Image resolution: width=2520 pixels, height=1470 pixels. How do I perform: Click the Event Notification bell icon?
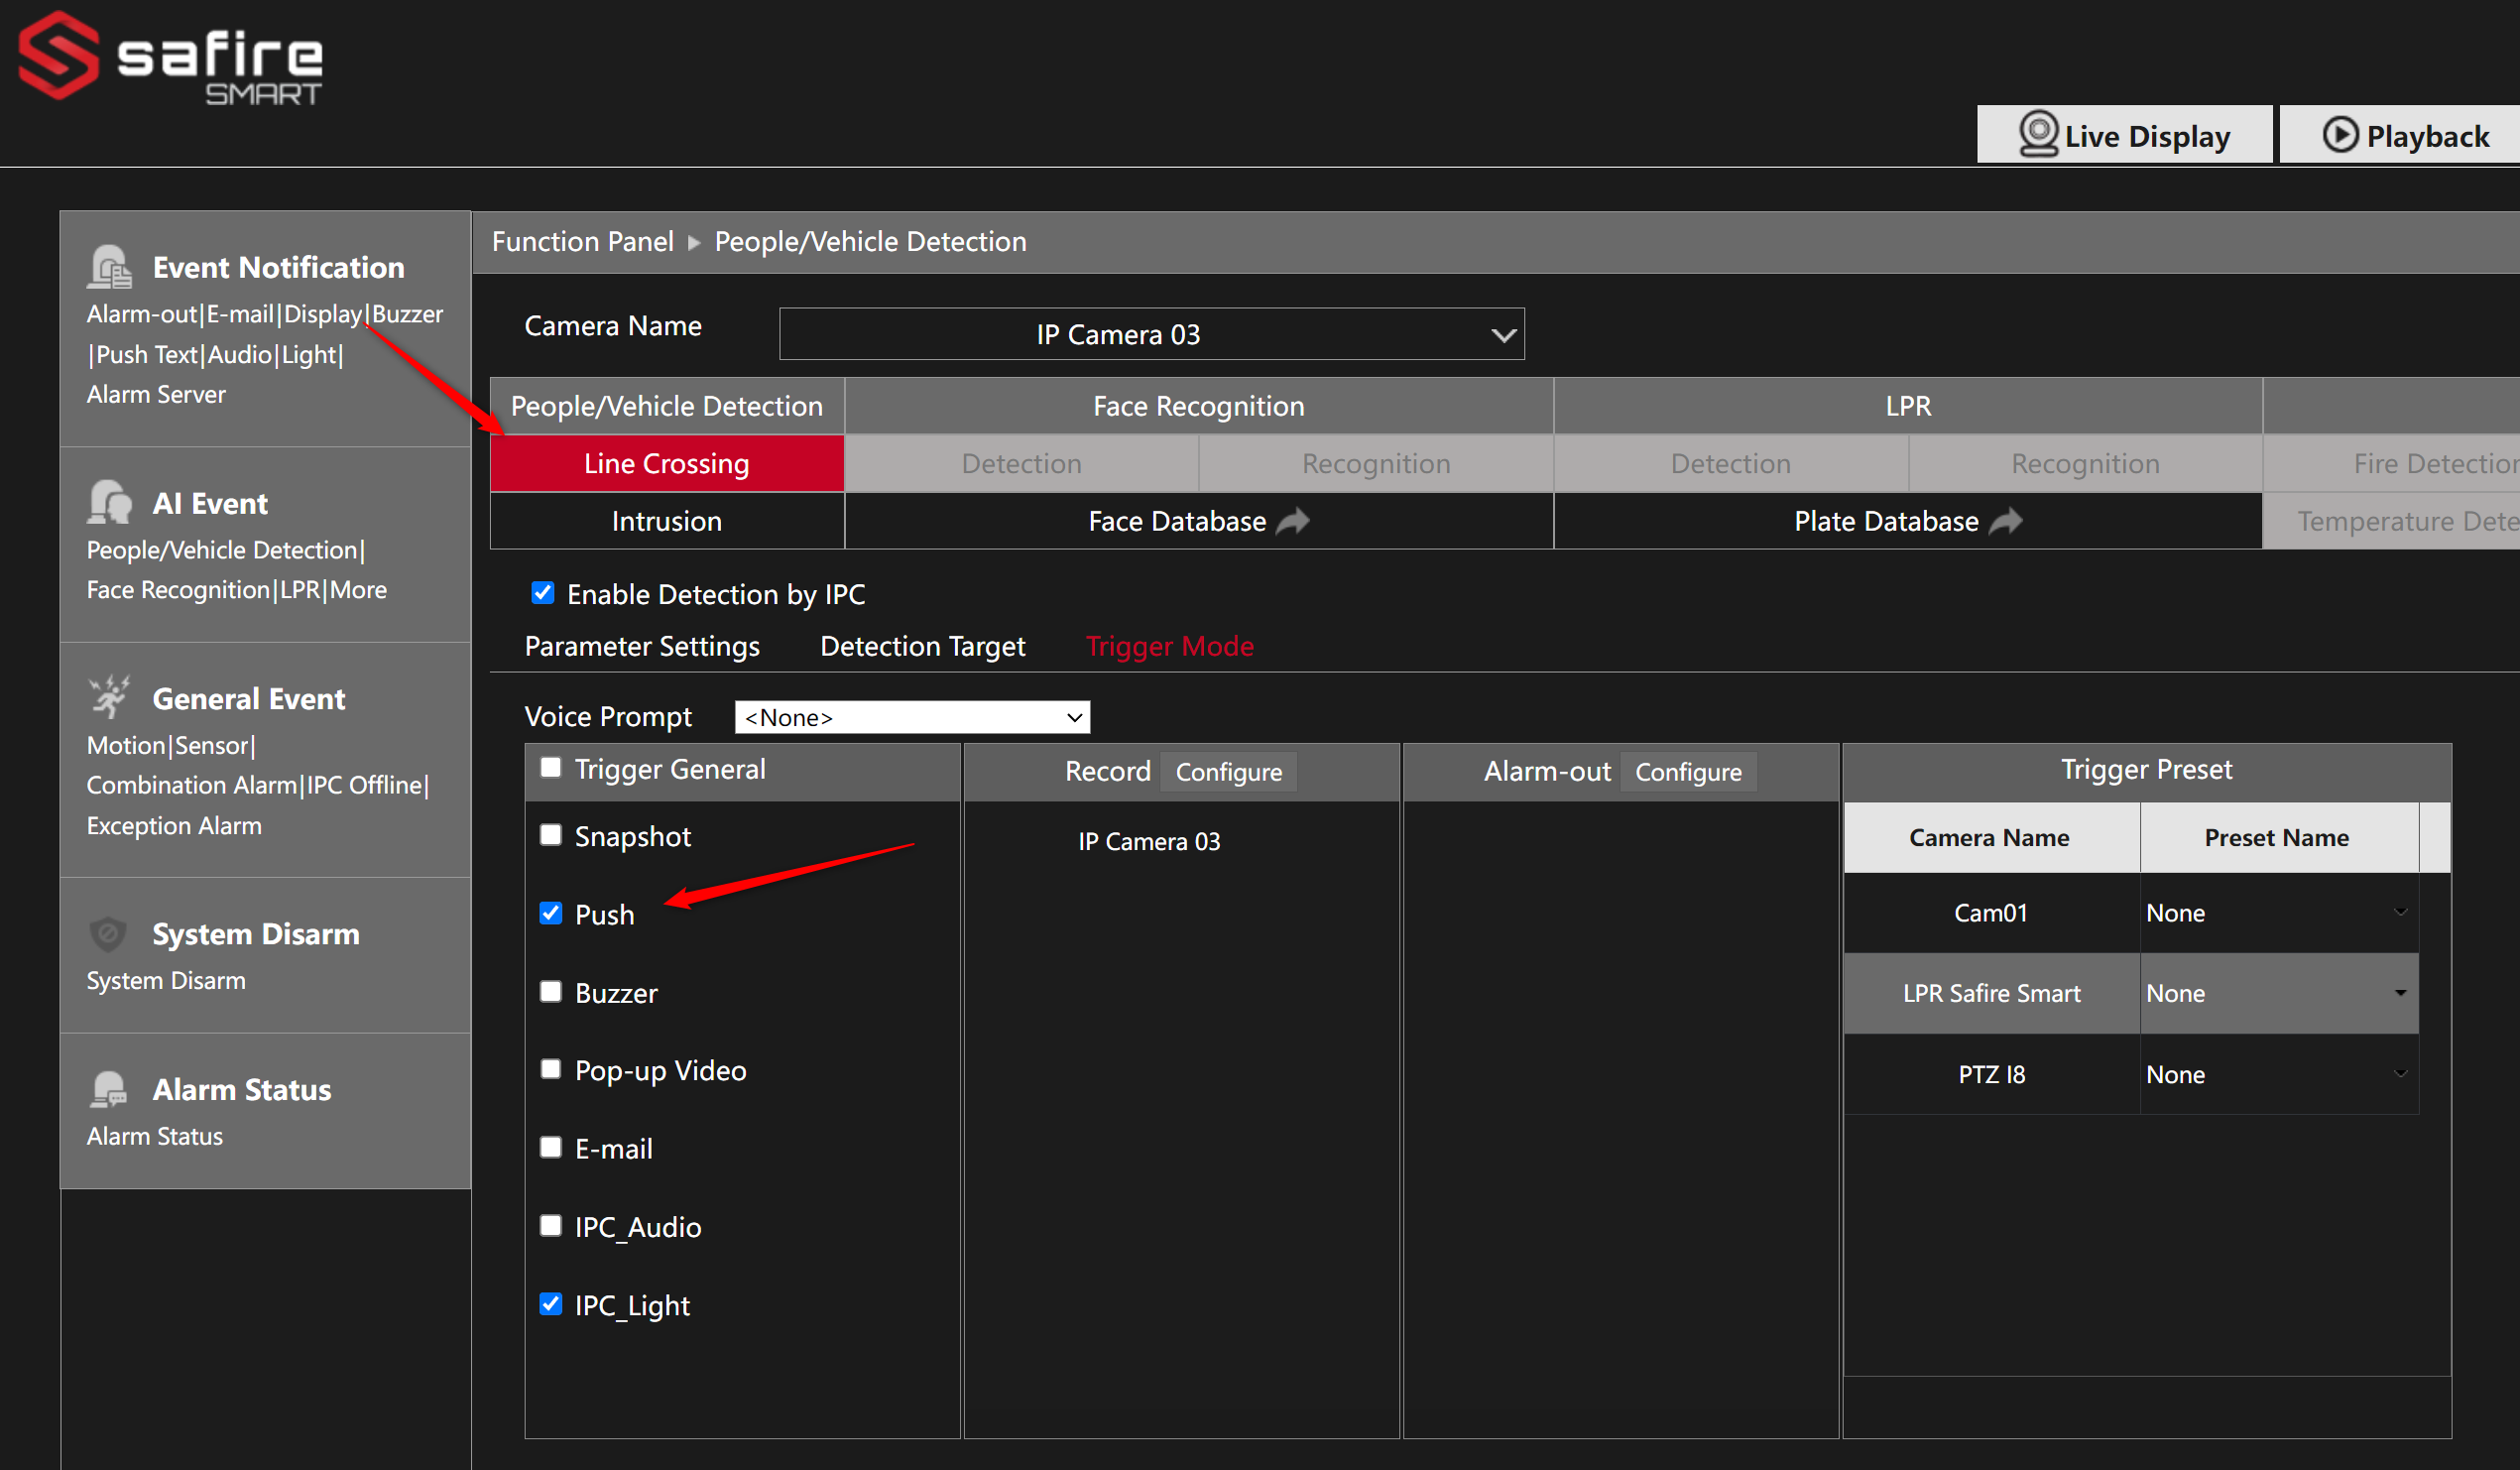[110, 266]
